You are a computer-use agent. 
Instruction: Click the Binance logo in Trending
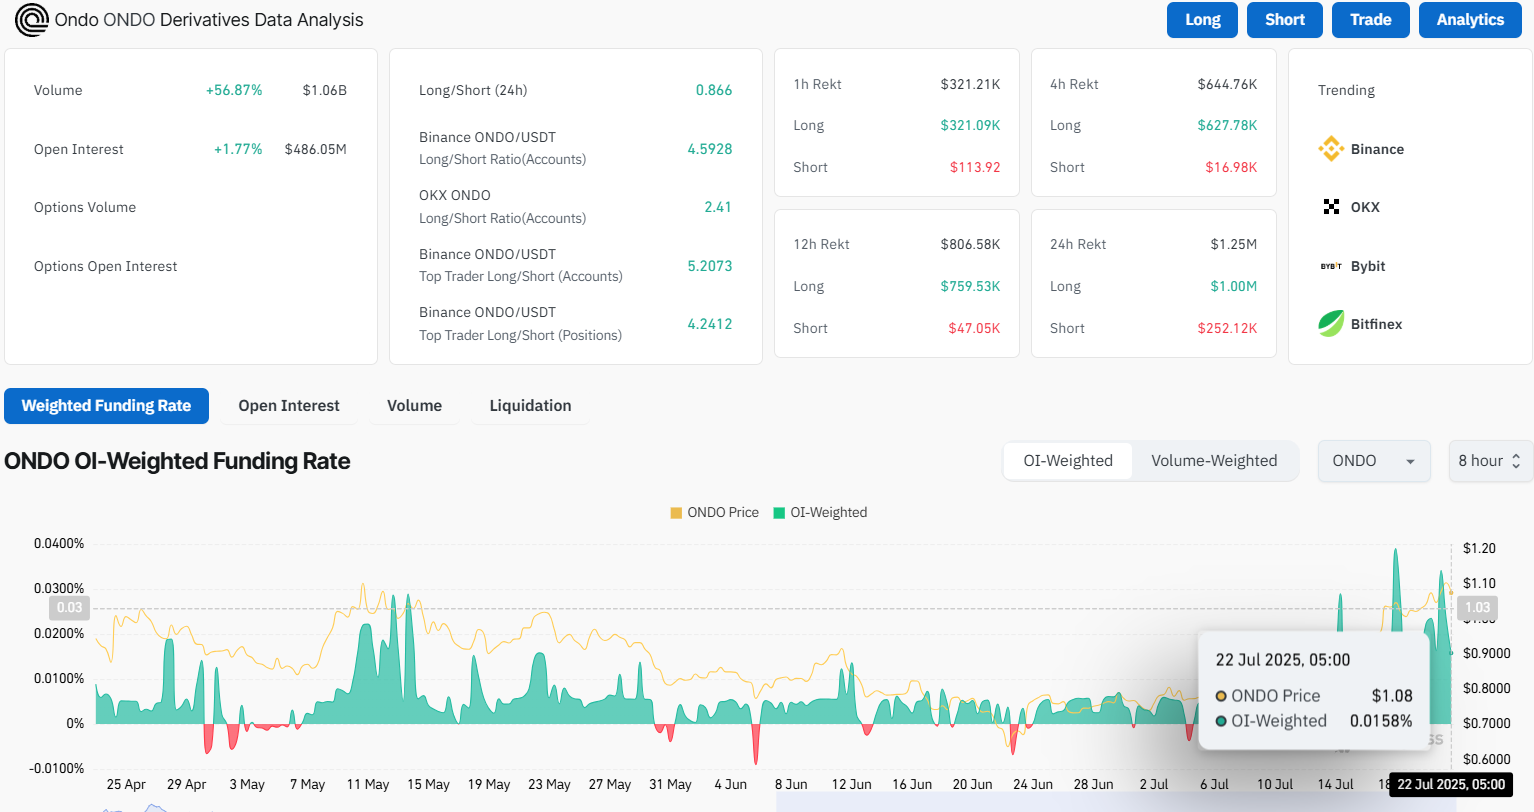pos(1331,149)
